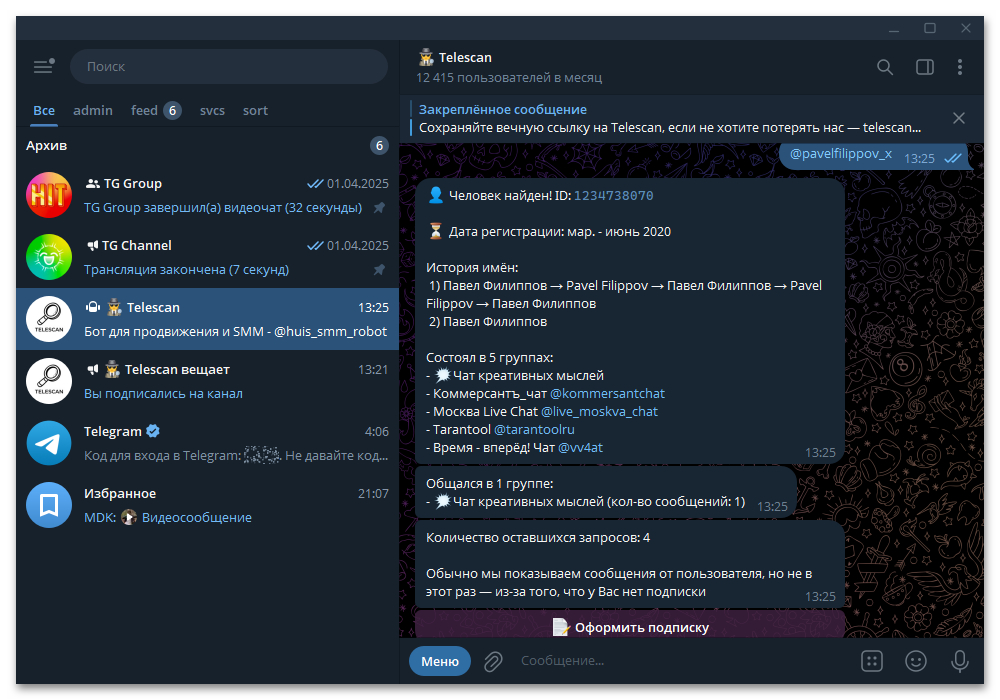Click the microphone voice message icon

(x=960, y=661)
